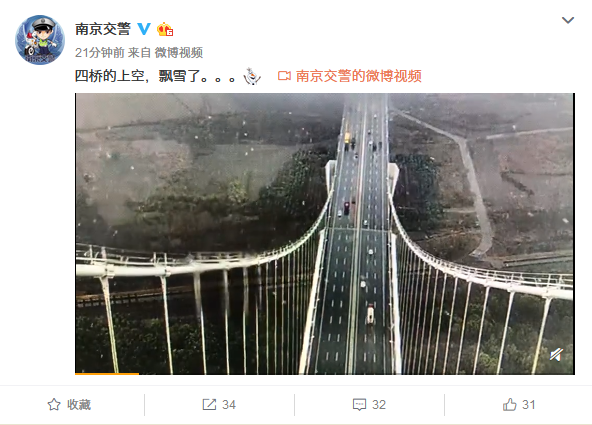Image resolution: width=592 pixels, height=425 pixels.
Task: Click the video camera icon before link
Action: point(284,76)
